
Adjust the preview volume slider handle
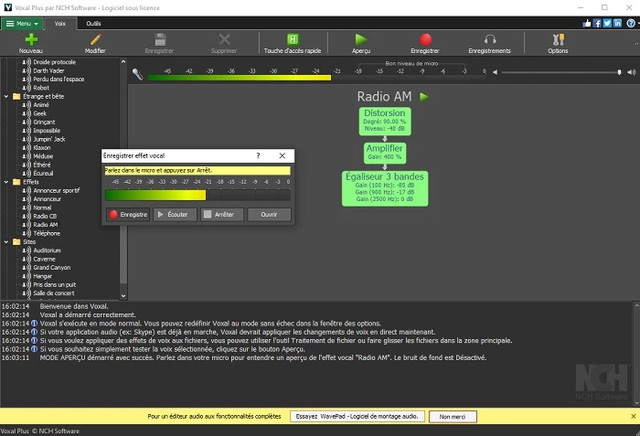pos(619,72)
